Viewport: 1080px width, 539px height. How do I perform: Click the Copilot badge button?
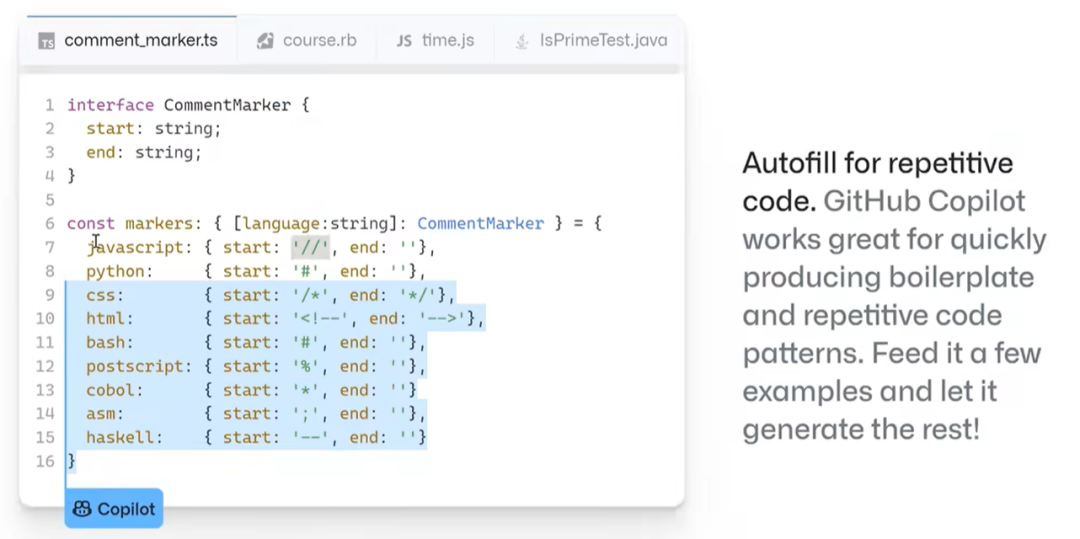pyautogui.click(x=114, y=509)
